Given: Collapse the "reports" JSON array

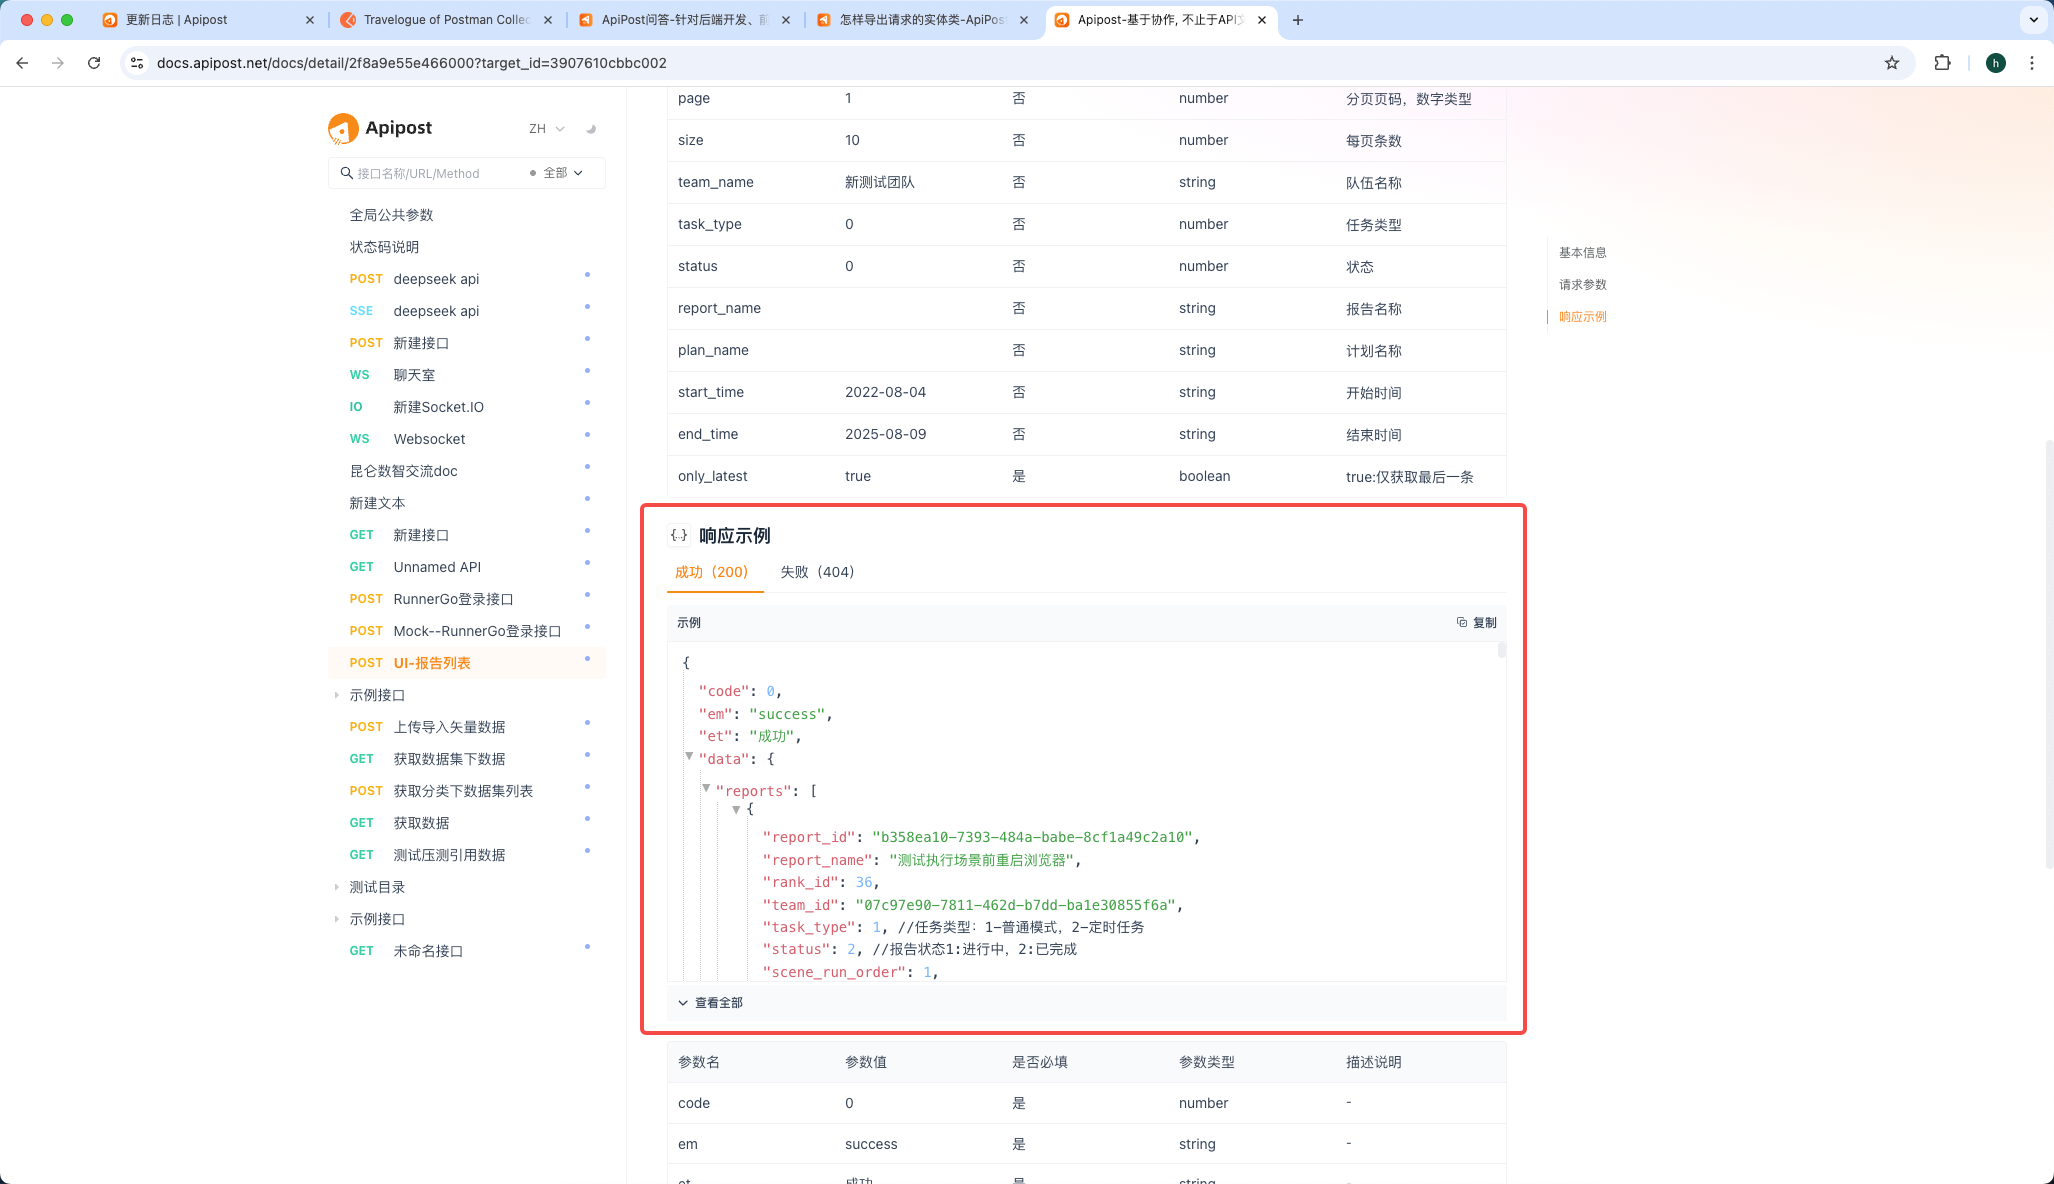Looking at the screenshot, I should tap(706, 788).
